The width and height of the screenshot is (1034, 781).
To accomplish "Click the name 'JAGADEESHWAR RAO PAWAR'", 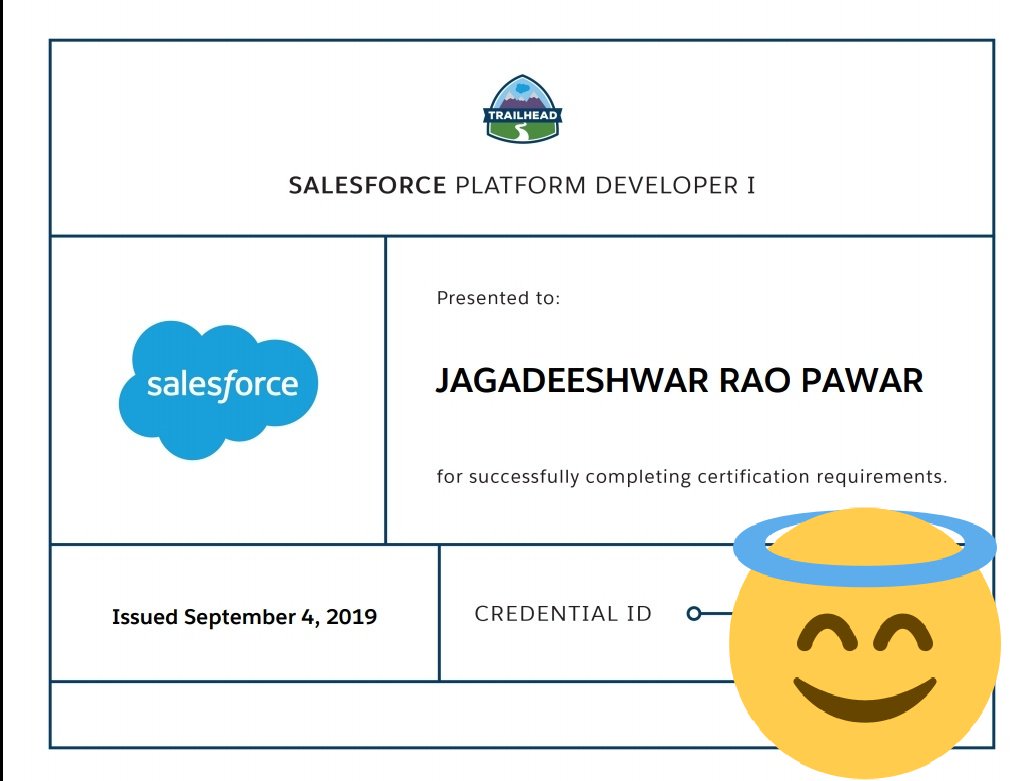I will 679,381.
